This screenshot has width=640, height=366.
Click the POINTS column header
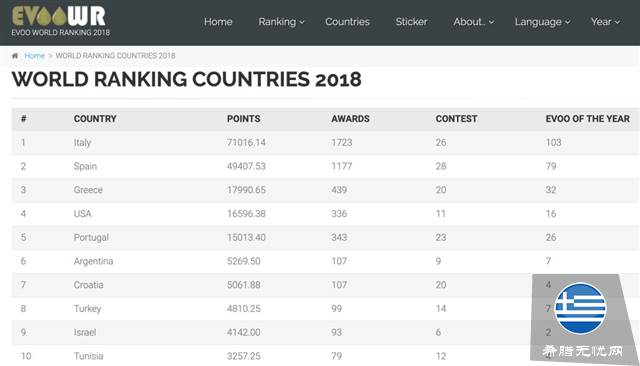[x=243, y=119]
